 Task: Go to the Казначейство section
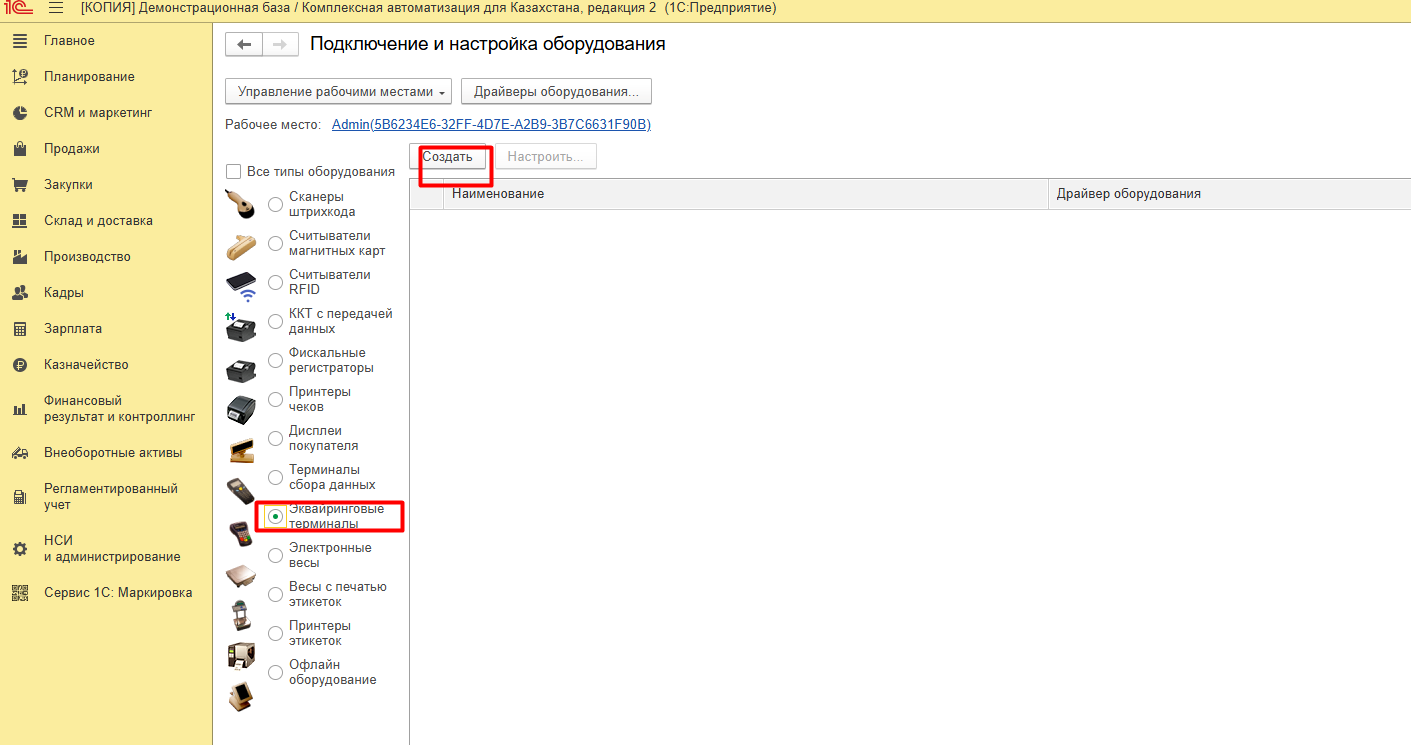tap(86, 365)
